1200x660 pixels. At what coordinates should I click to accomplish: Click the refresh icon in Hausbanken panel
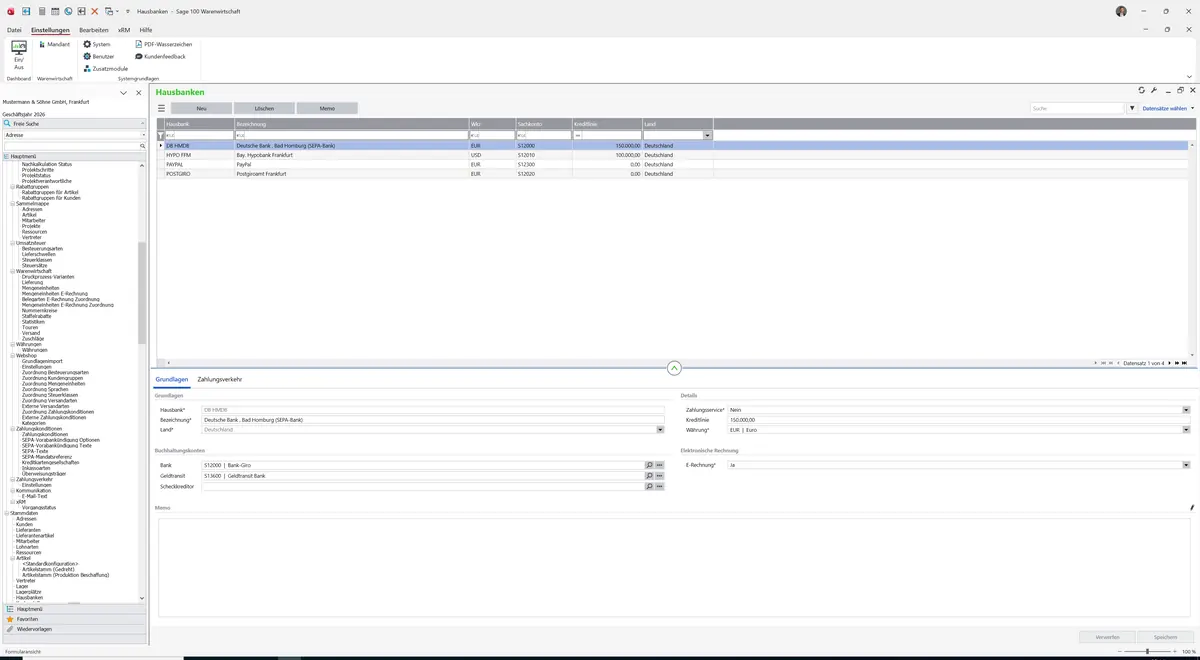click(1142, 90)
